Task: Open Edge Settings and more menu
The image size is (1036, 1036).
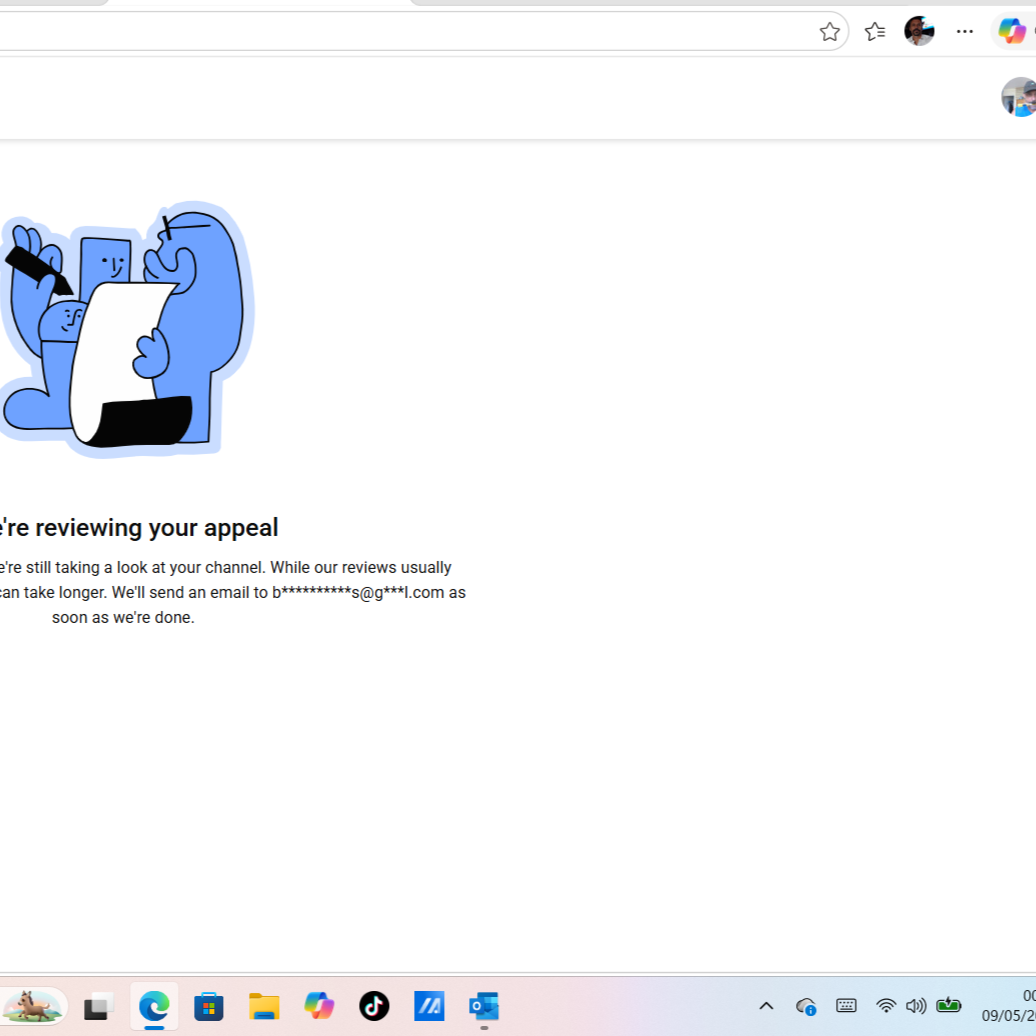Action: click(x=965, y=31)
